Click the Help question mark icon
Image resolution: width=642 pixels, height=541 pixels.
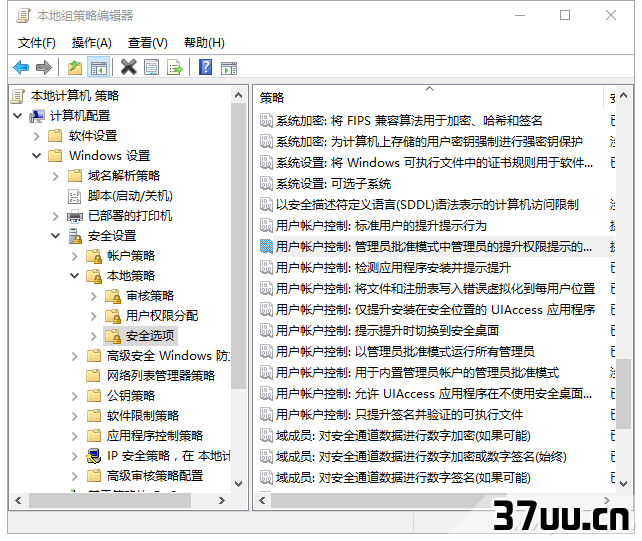pyautogui.click(x=205, y=67)
